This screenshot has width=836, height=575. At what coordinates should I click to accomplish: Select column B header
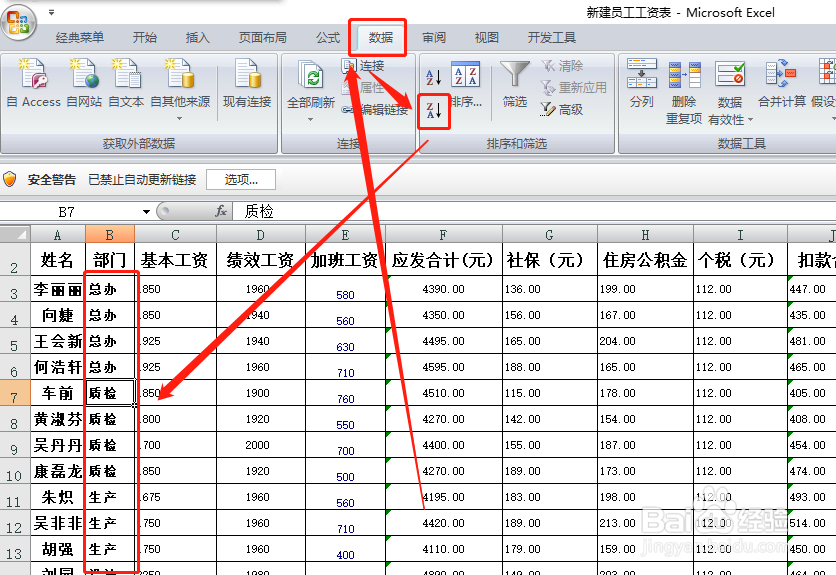tap(110, 235)
